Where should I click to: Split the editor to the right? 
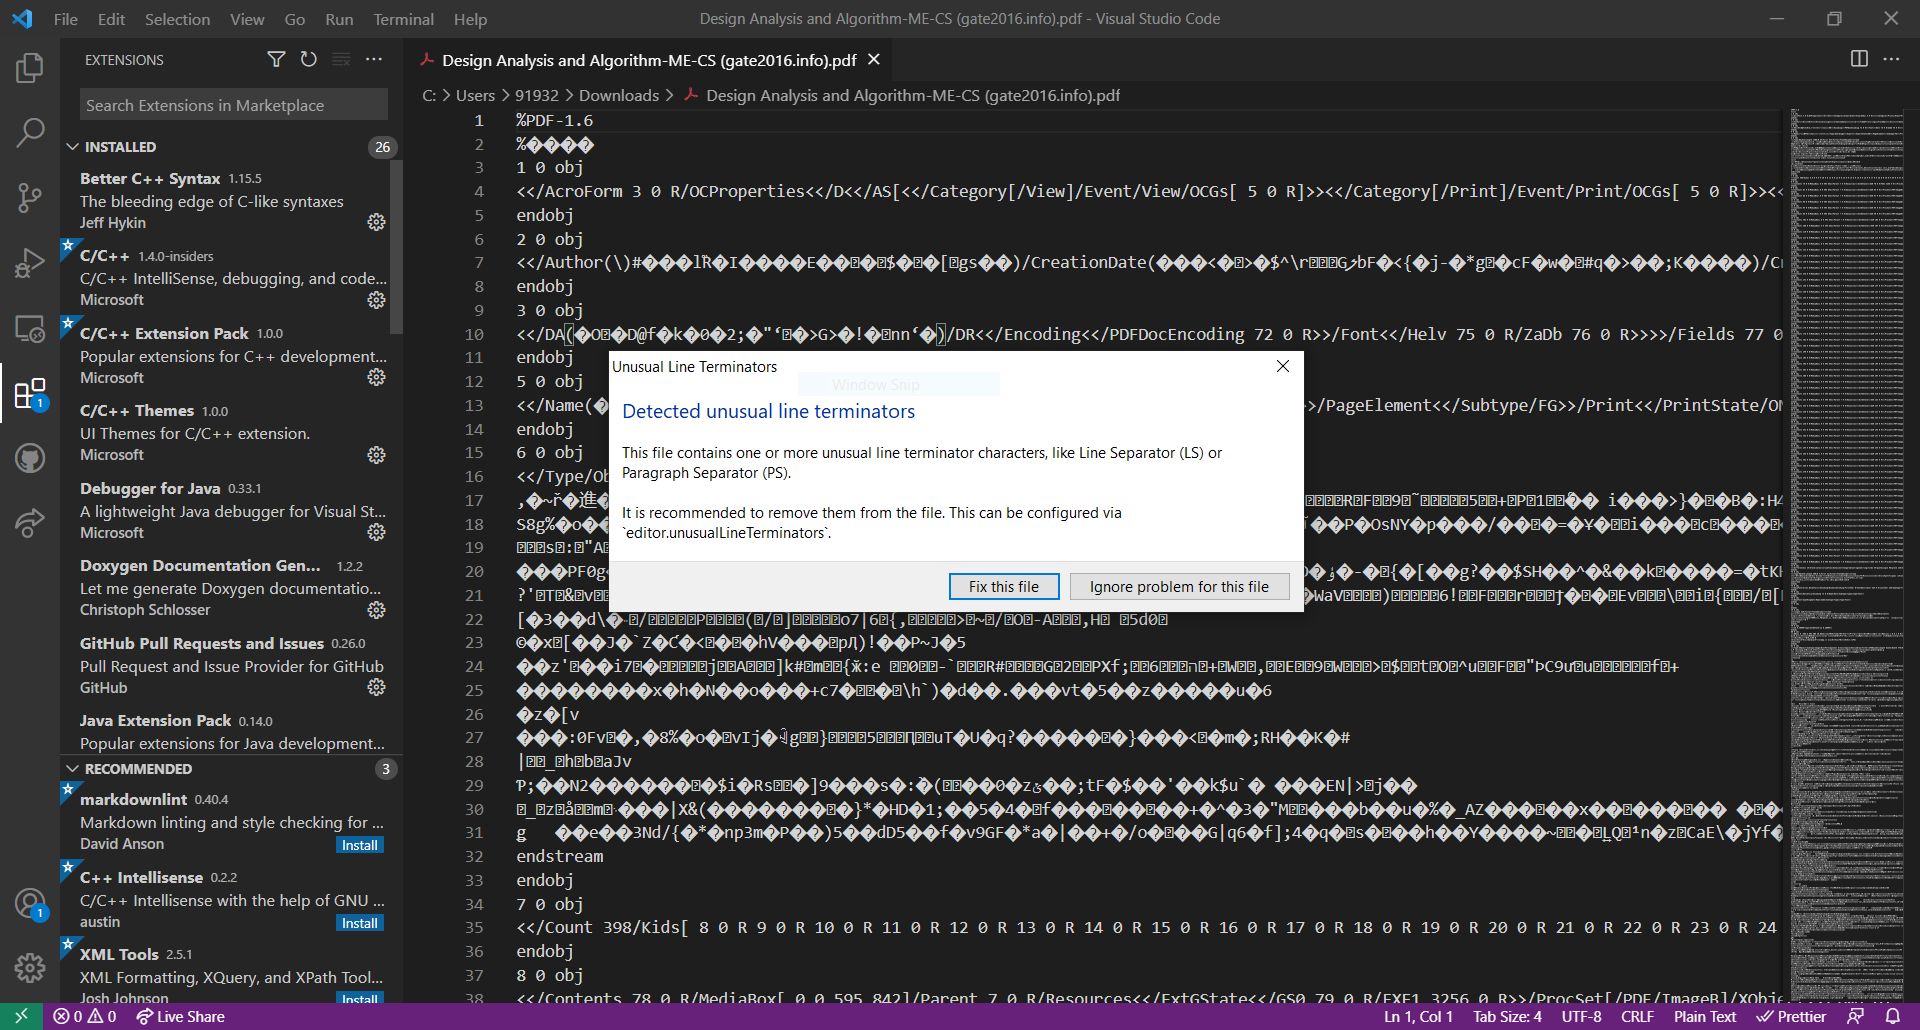[1859, 59]
